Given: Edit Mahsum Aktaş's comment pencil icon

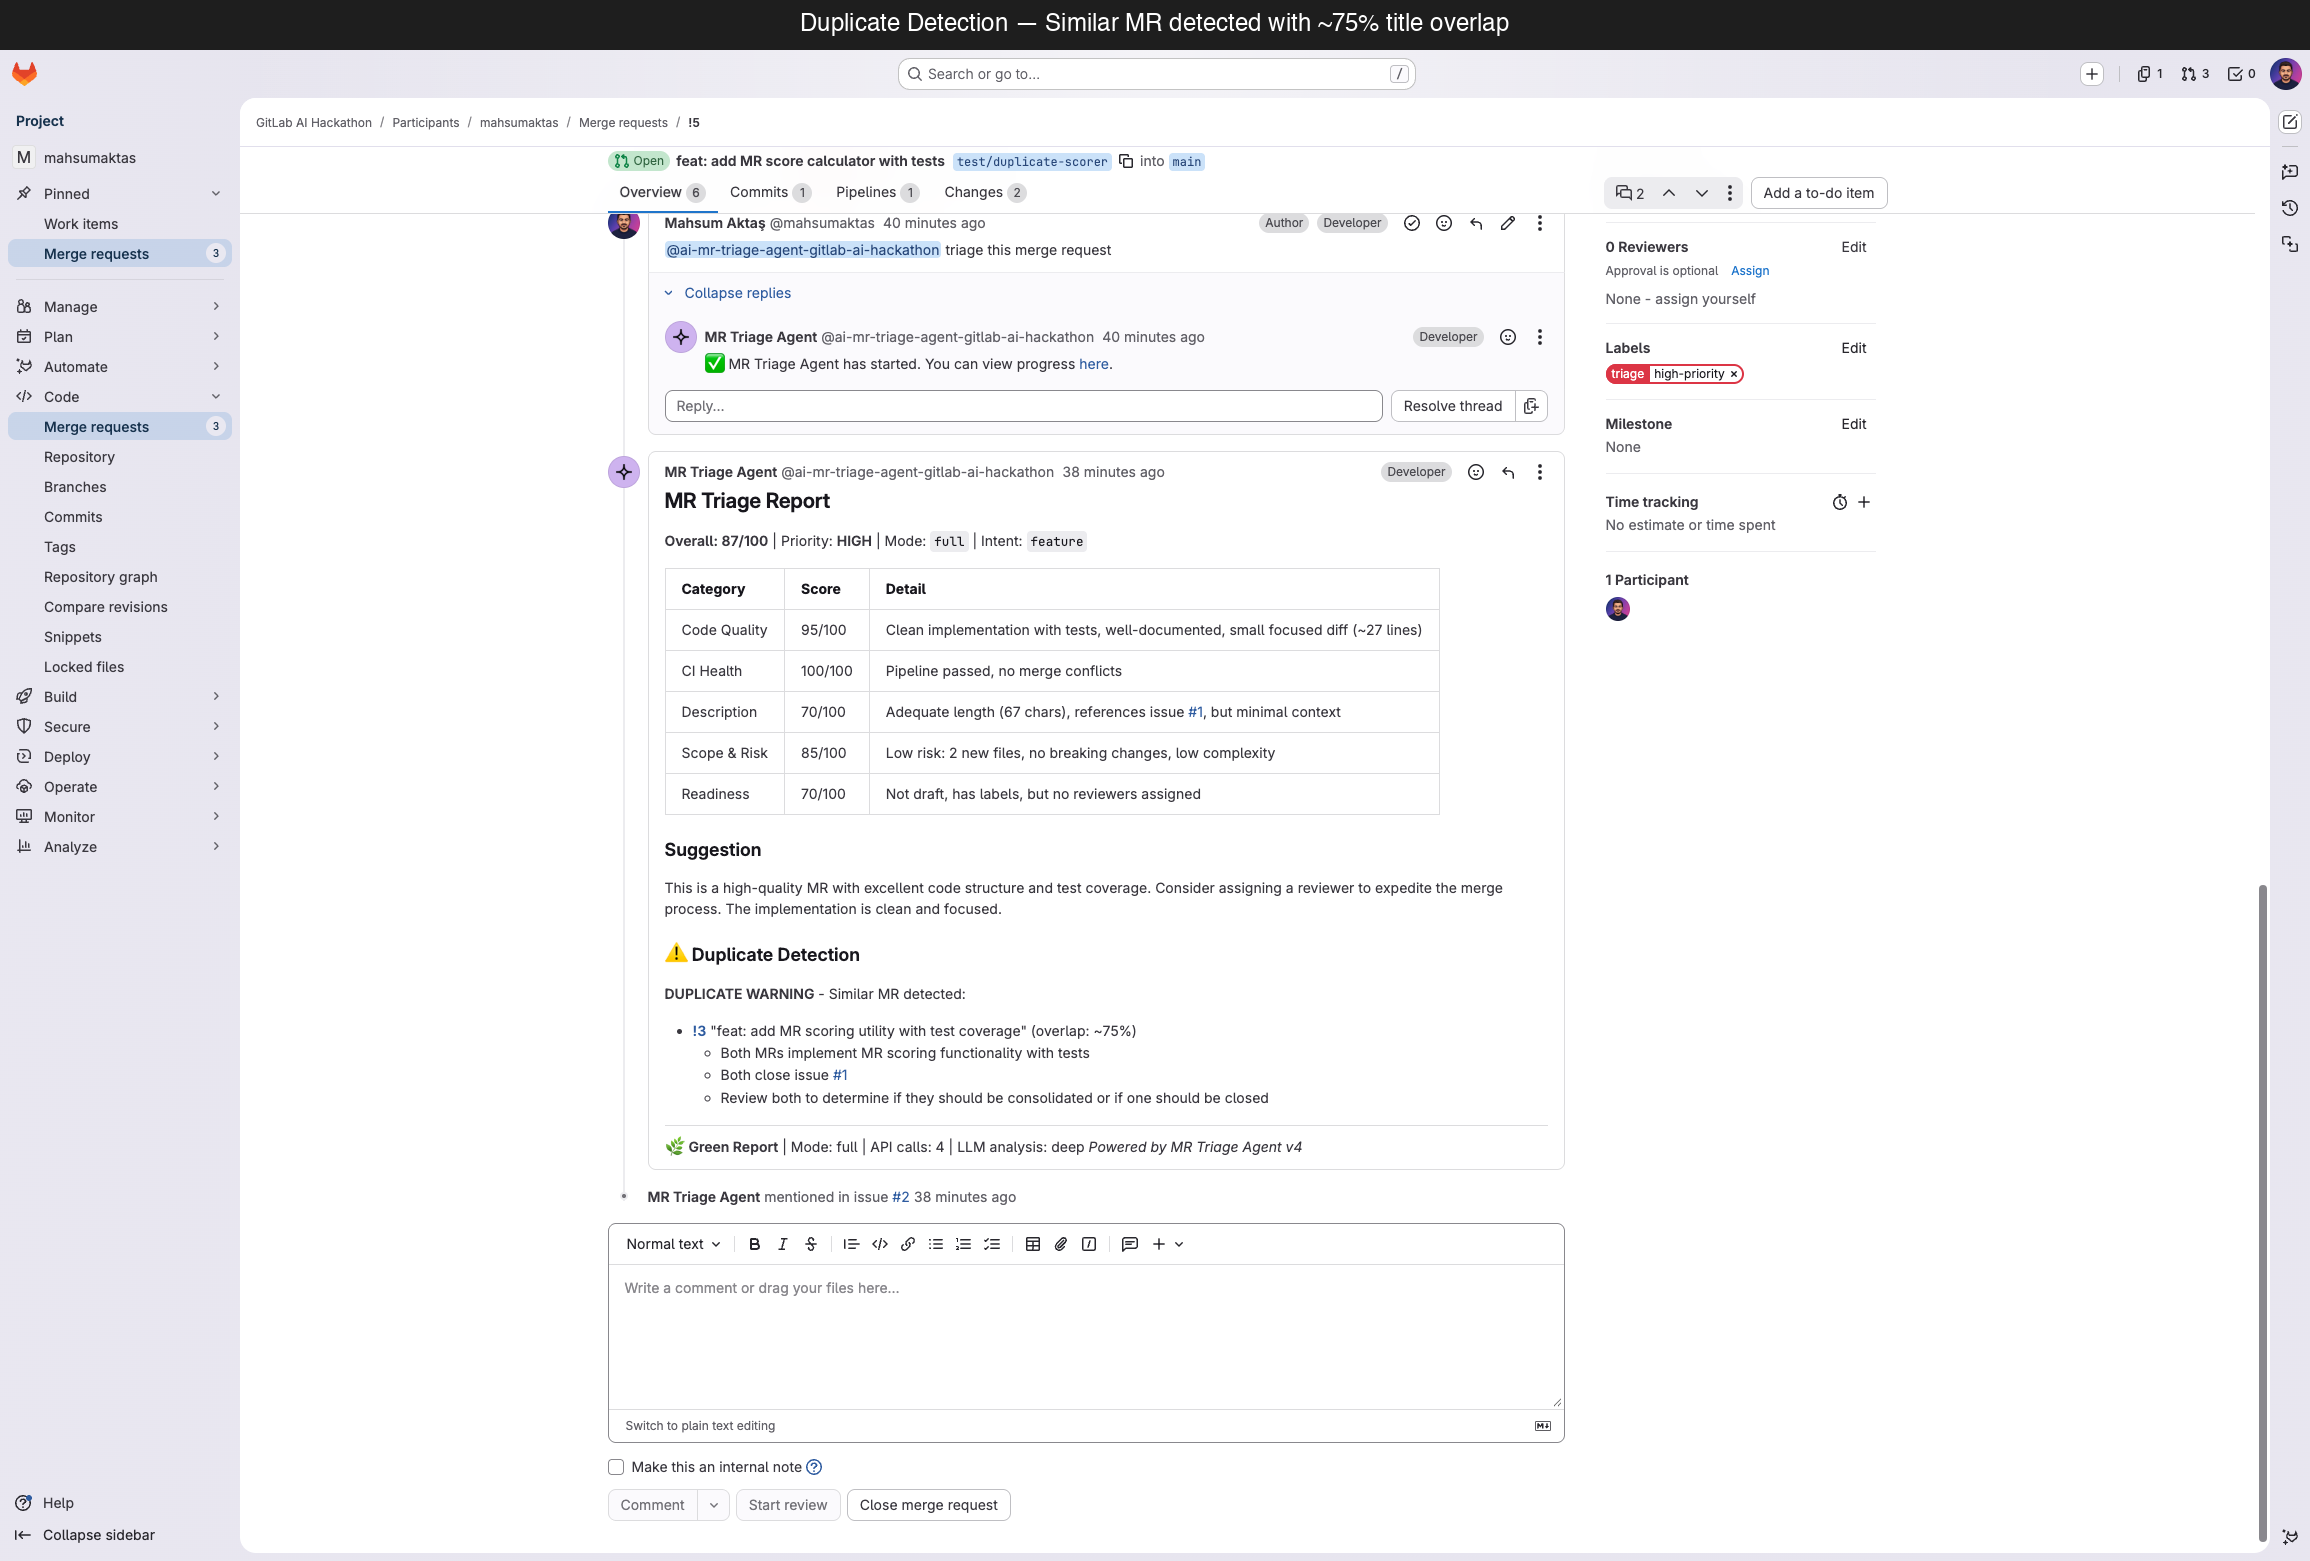Looking at the screenshot, I should tap(1507, 223).
